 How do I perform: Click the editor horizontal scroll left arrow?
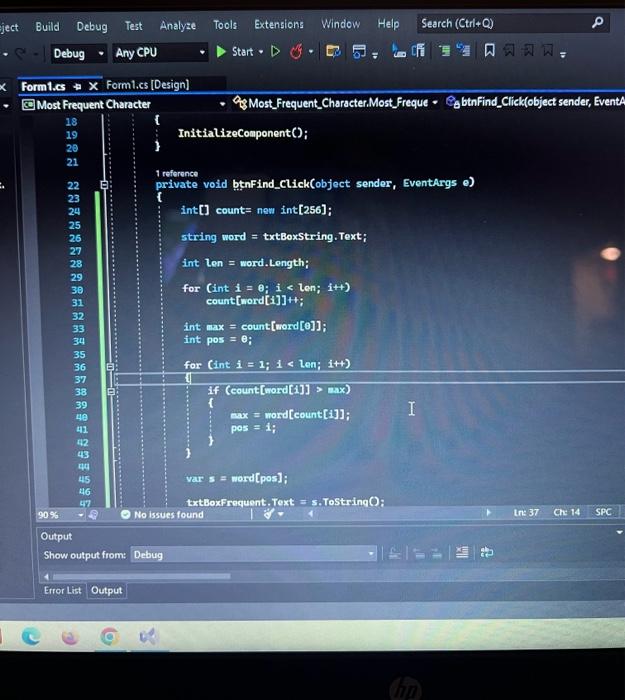pyautogui.click(x=310, y=513)
